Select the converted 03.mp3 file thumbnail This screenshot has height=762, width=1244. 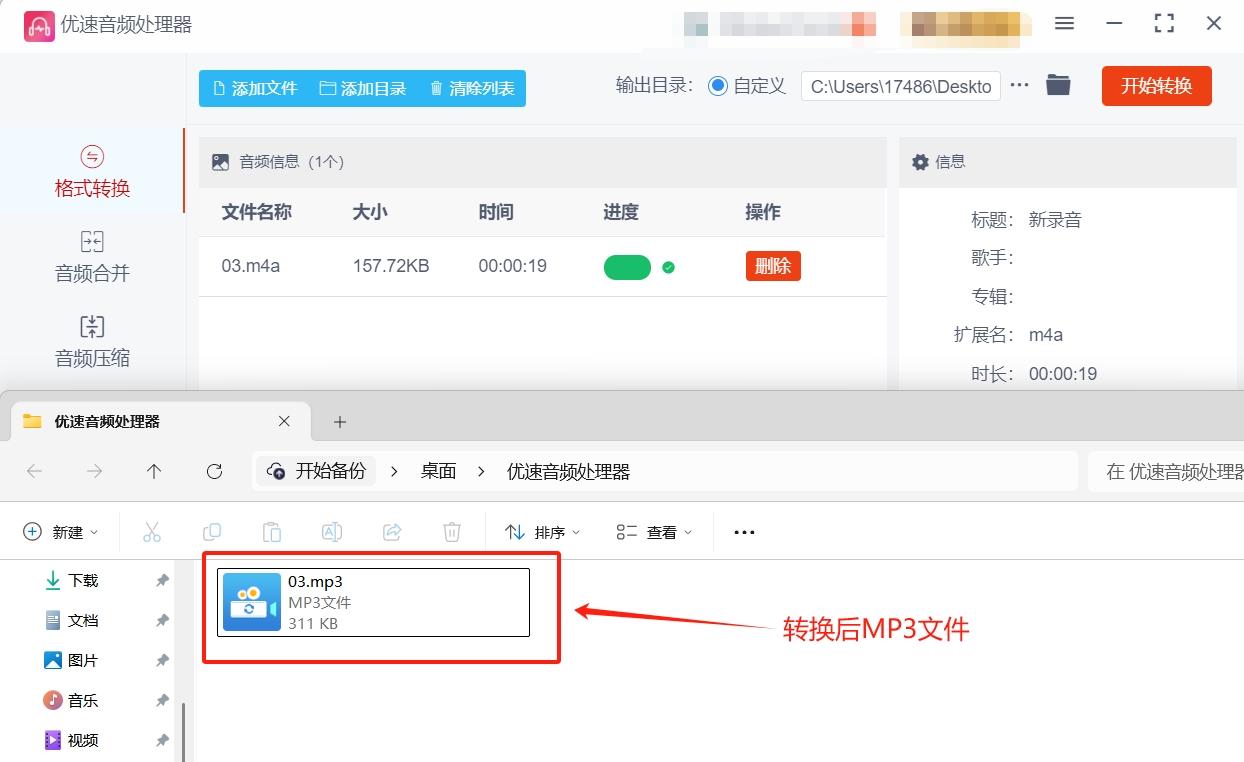[251, 602]
